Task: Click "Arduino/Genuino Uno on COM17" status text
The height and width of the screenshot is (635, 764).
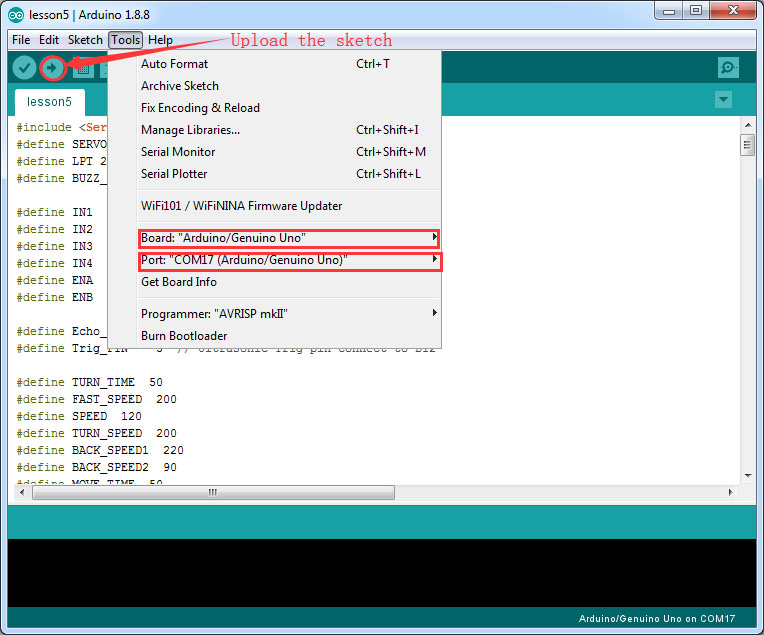Action: pos(657,618)
